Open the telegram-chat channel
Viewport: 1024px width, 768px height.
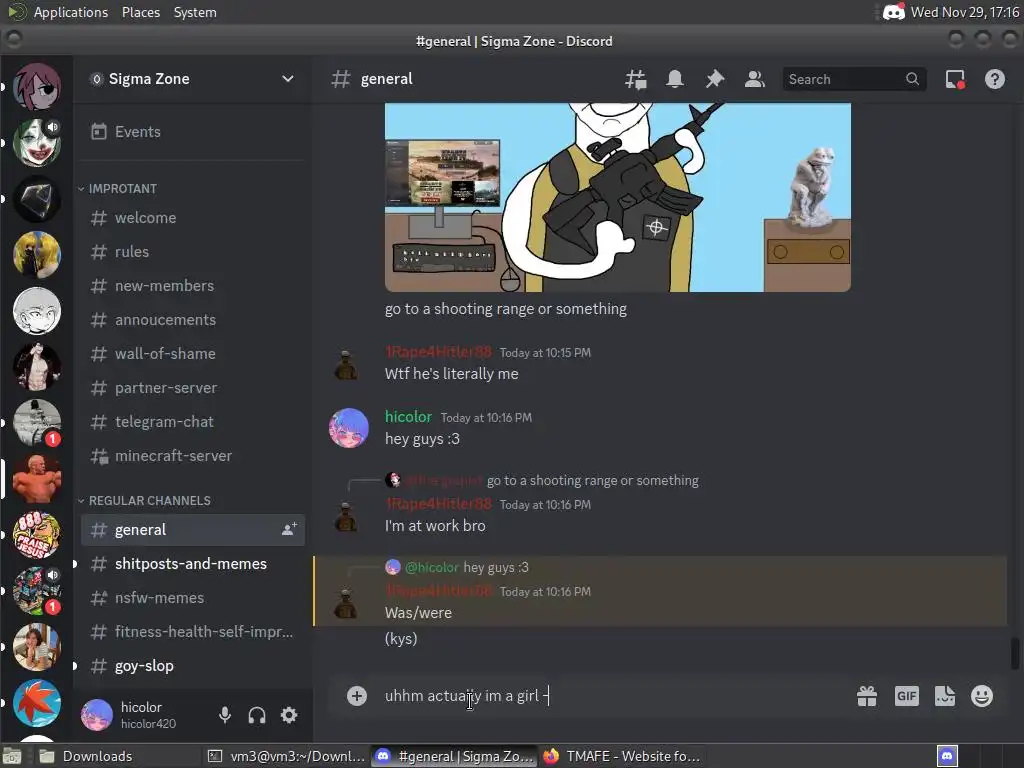192,422
